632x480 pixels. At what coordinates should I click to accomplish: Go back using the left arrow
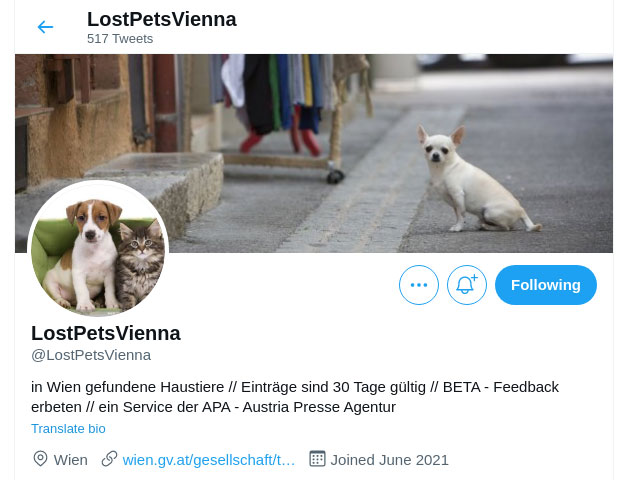pos(45,27)
